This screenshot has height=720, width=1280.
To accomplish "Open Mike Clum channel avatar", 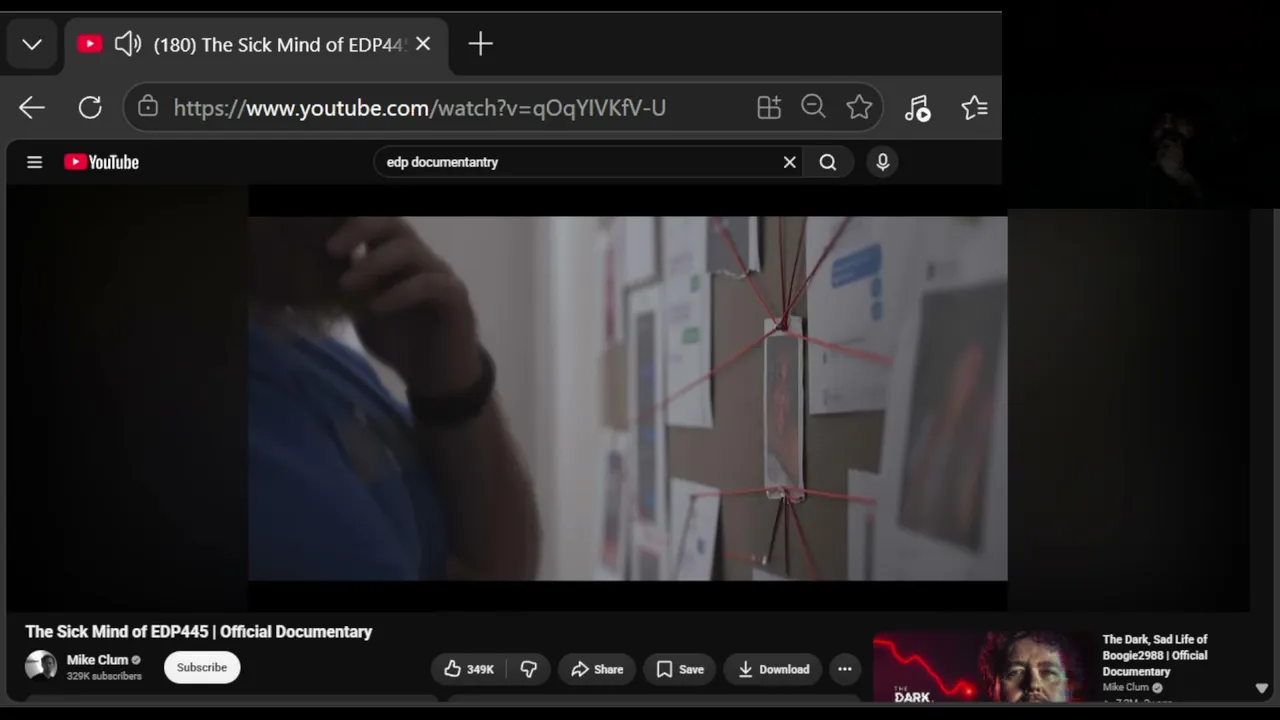I will [x=41, y=666].
